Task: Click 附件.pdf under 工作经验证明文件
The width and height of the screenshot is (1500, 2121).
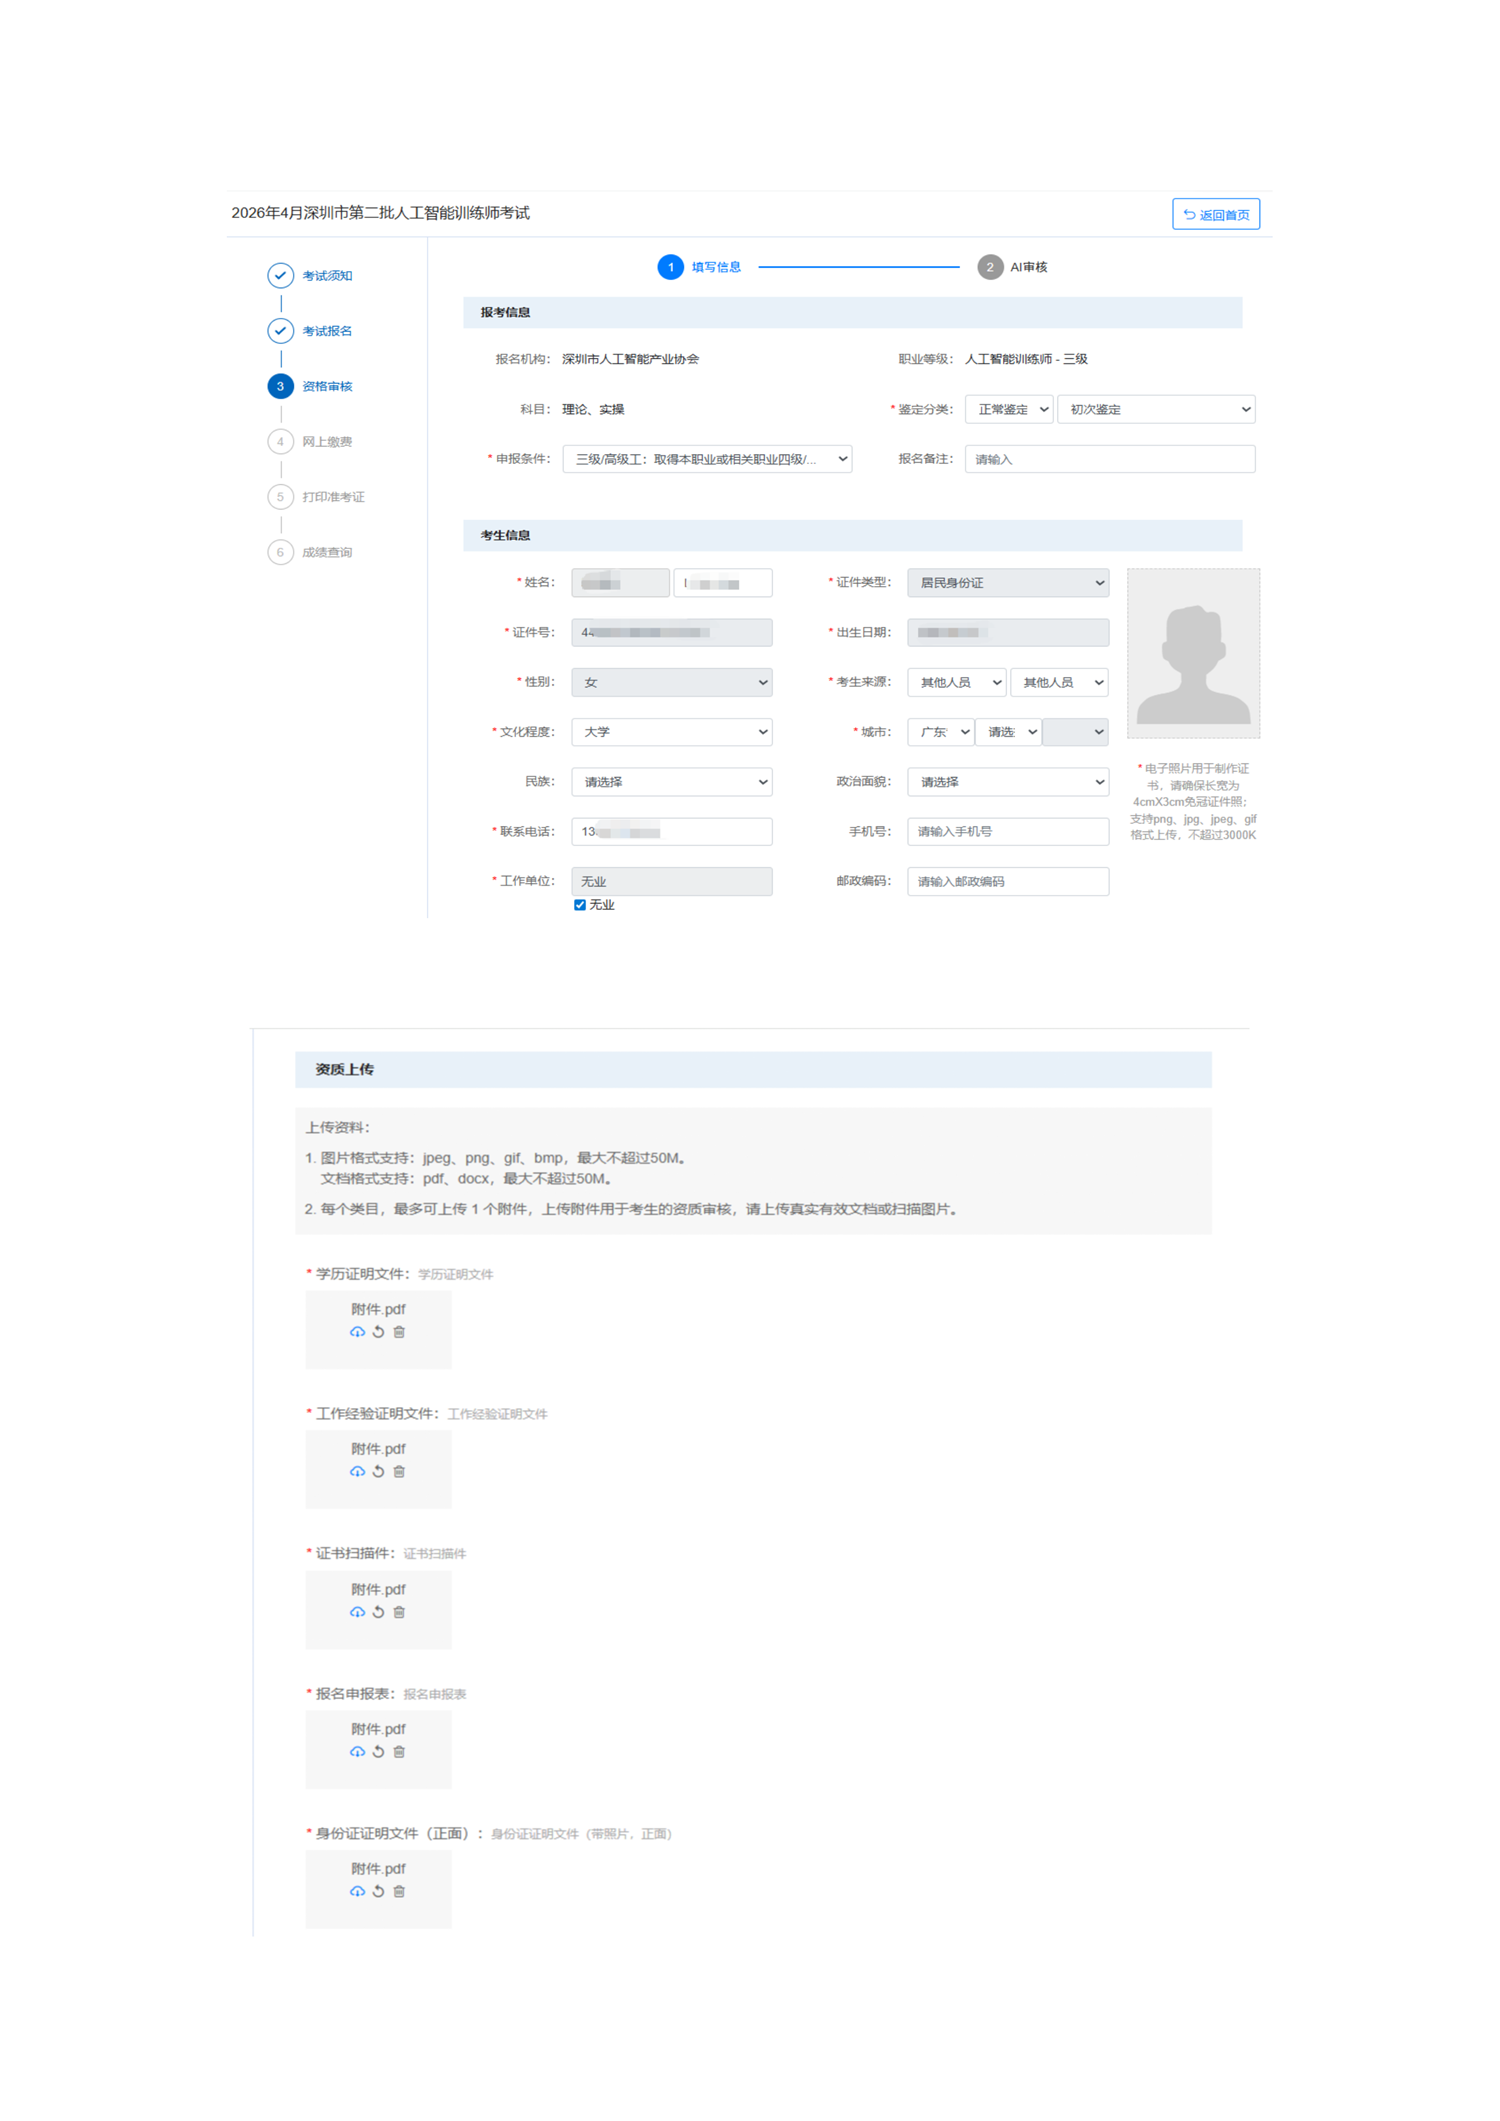Action: [x=378, y=1449]
